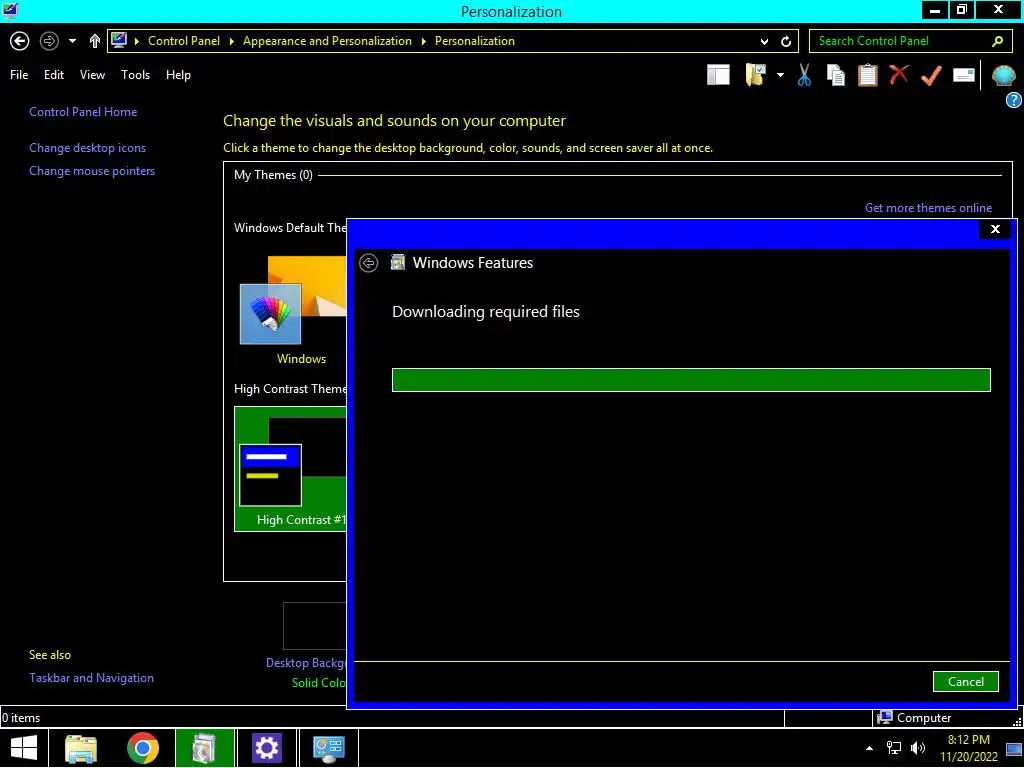The height and width of the screenshot is (768, 1024).
Task: Minimize the Personalization window
Action: (935, 9)
